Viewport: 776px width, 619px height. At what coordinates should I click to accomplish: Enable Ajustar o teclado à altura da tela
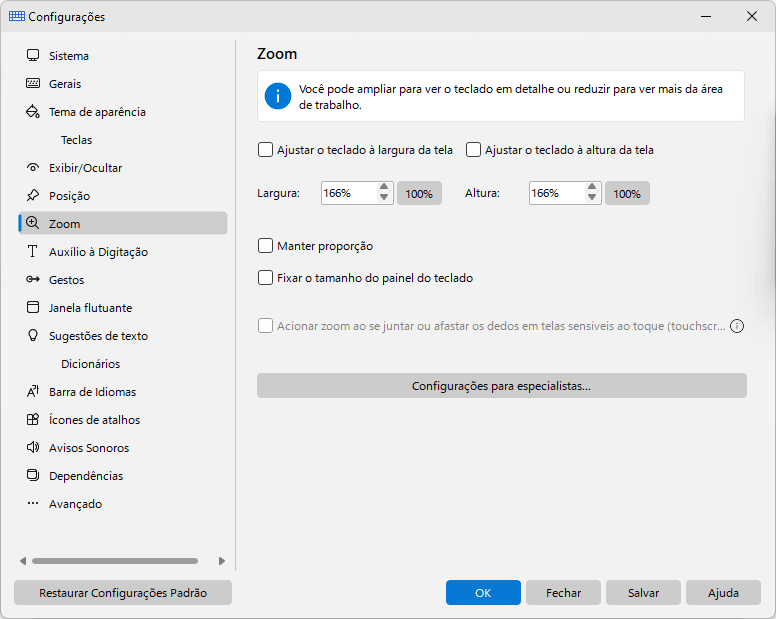473,150
